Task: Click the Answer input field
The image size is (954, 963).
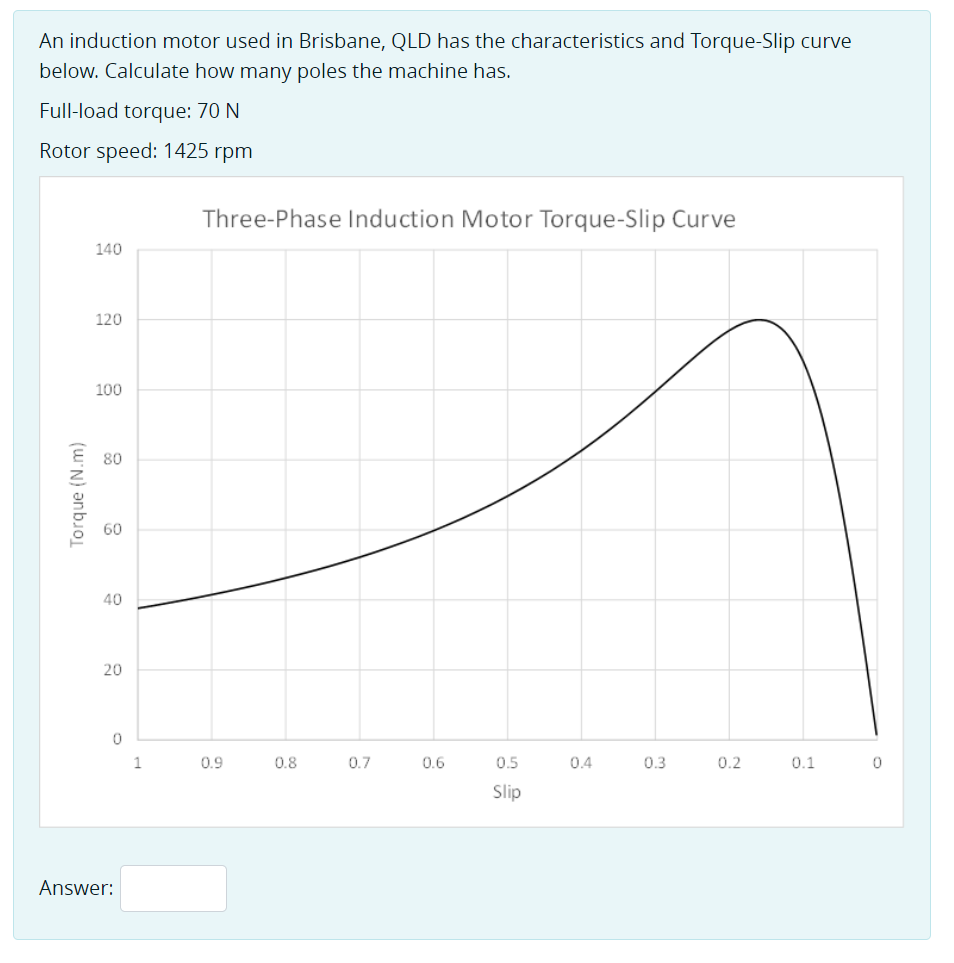Action: point(173,888)
